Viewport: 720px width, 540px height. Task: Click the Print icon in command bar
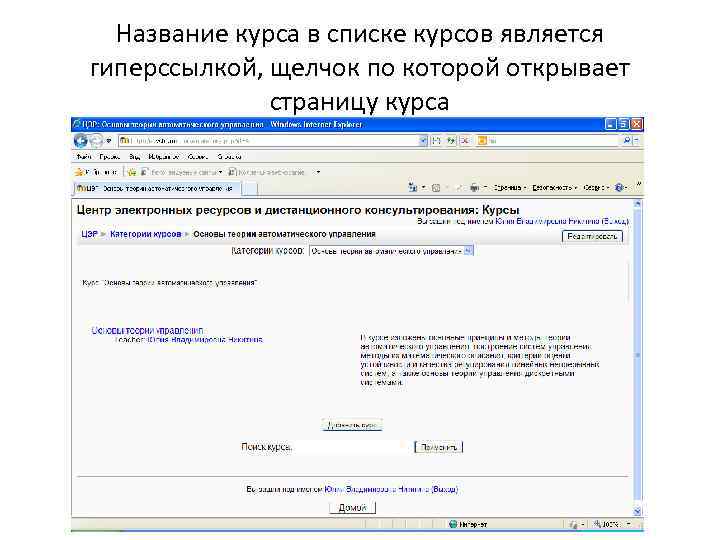475,187
